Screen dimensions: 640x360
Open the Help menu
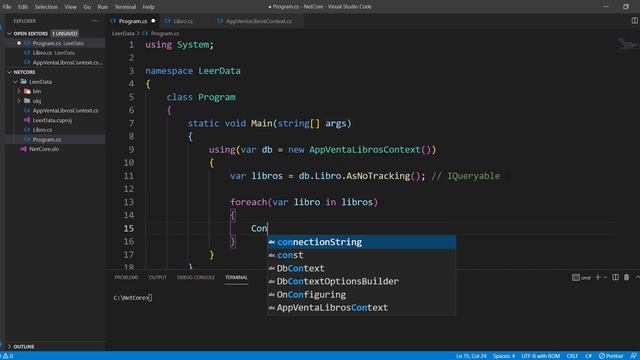click(149, 7)
